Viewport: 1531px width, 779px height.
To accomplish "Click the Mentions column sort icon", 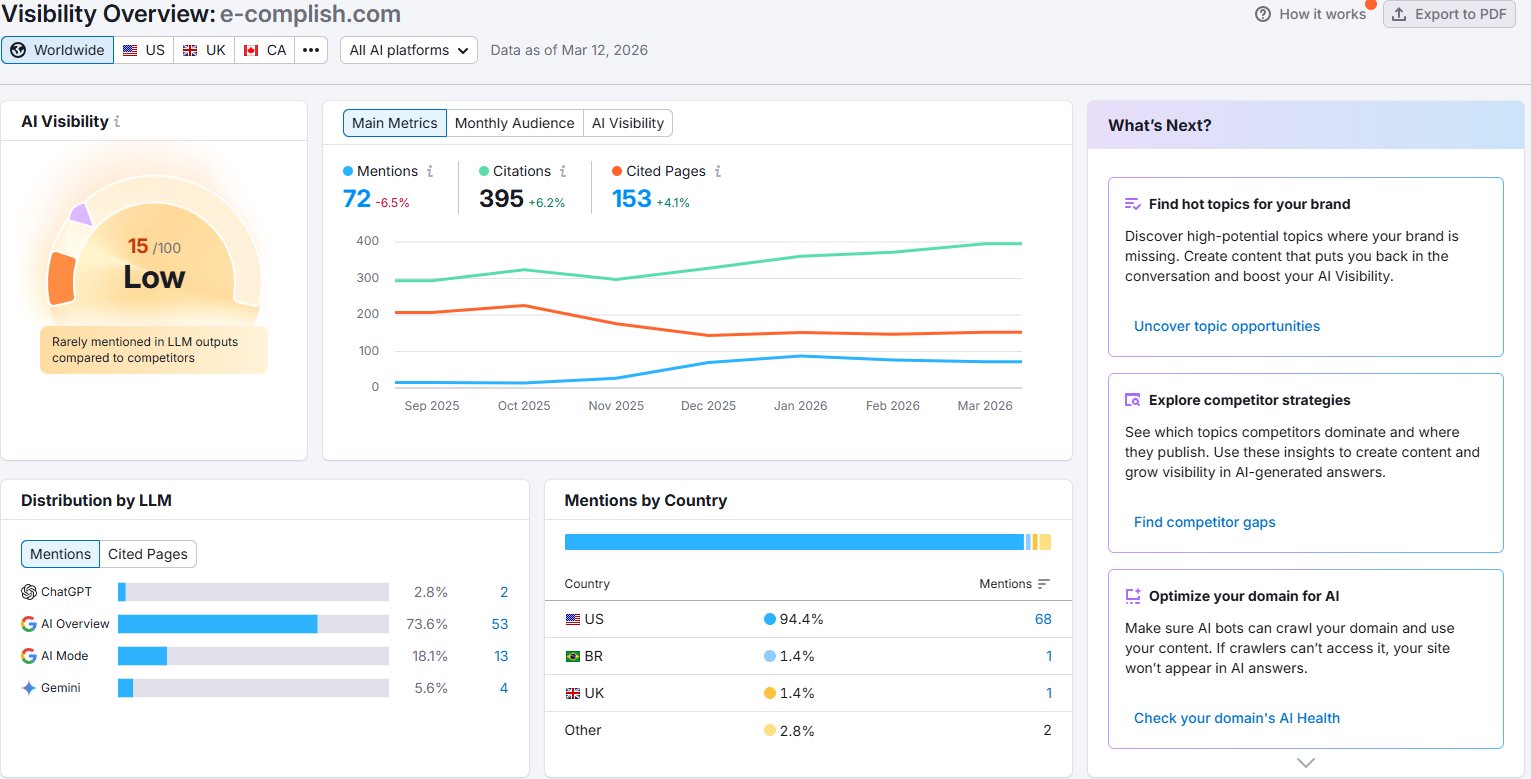I will pos(1044,584).
